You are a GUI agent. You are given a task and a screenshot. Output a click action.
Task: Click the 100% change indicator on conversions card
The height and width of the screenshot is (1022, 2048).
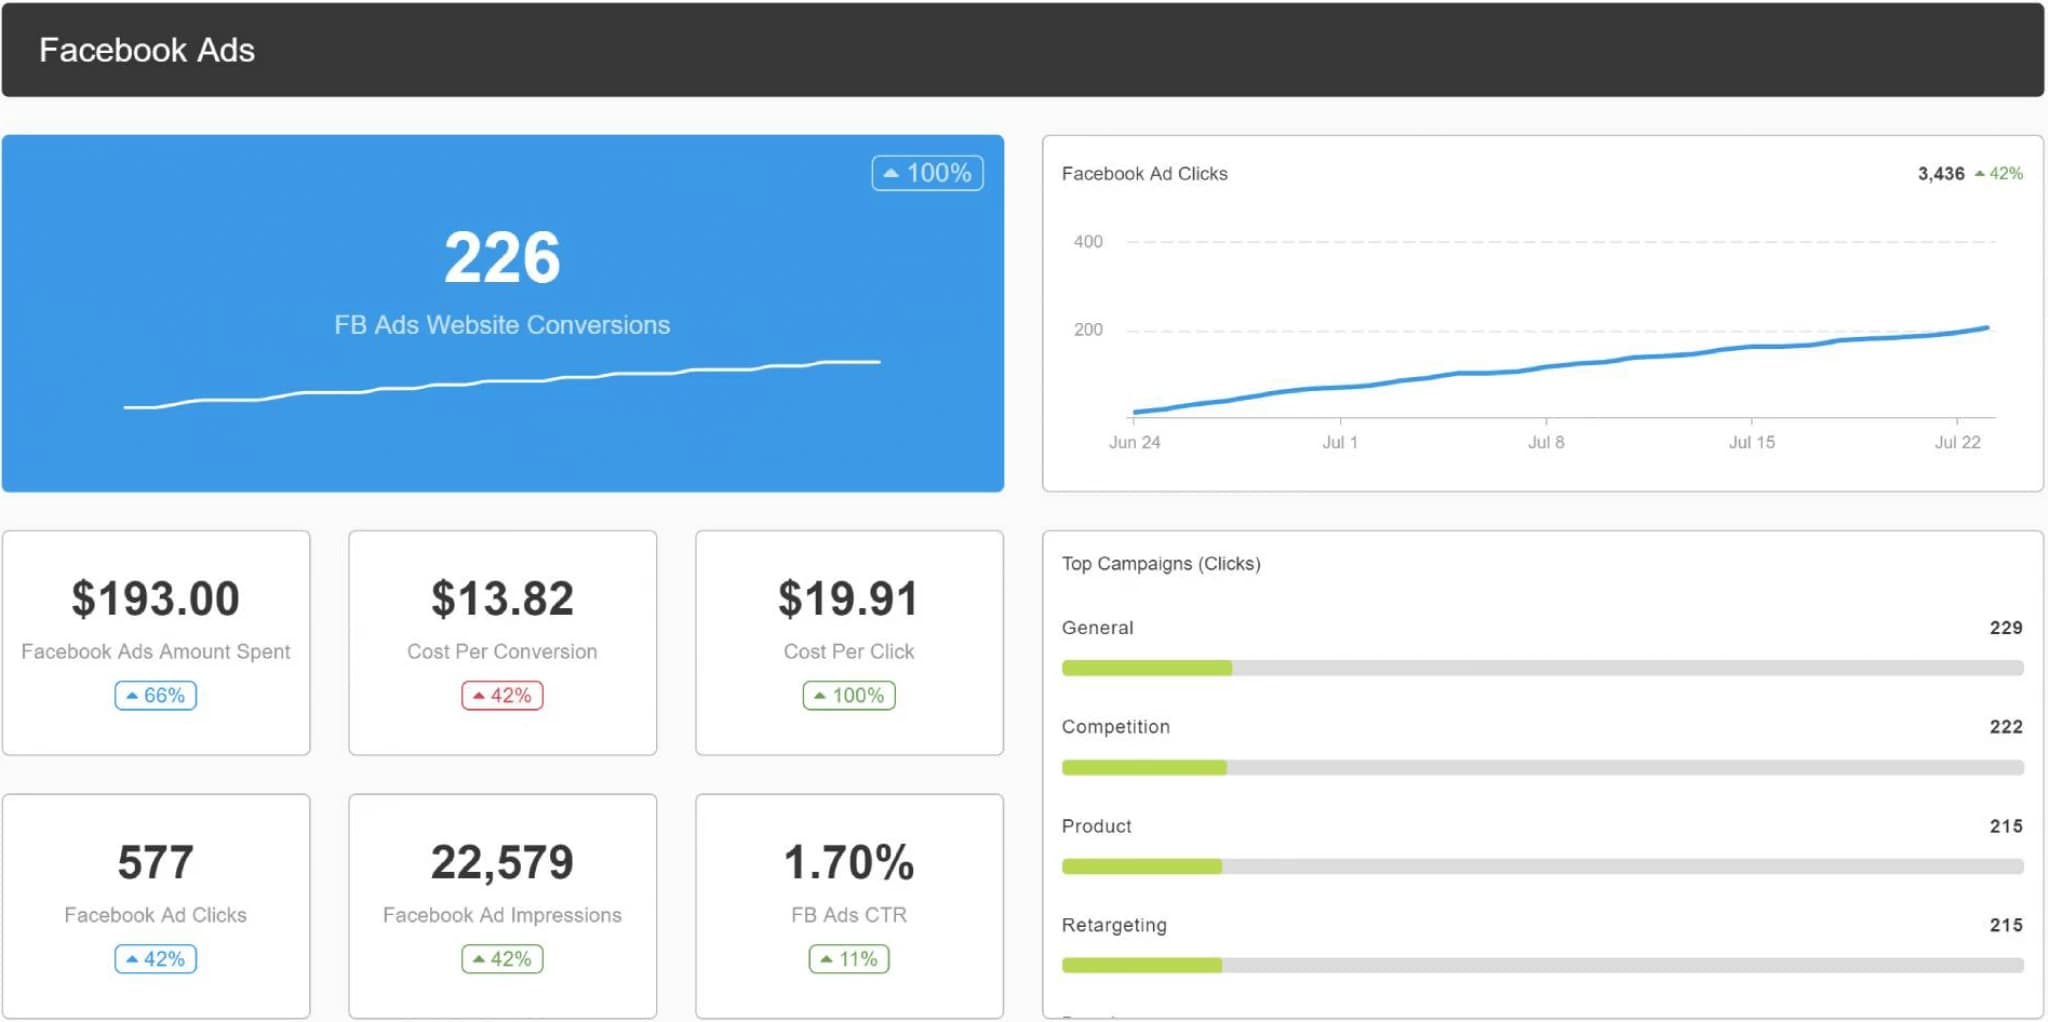pos(926,172)
